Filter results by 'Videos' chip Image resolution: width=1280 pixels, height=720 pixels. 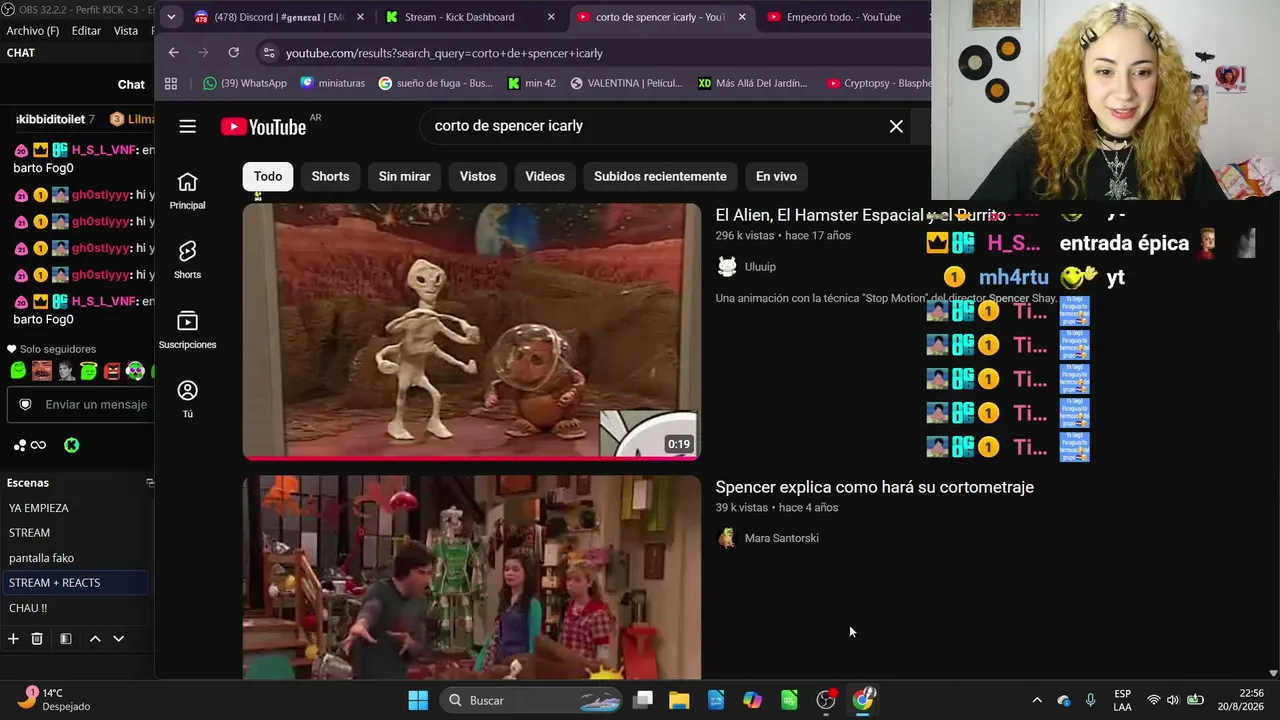coord(545,176)
